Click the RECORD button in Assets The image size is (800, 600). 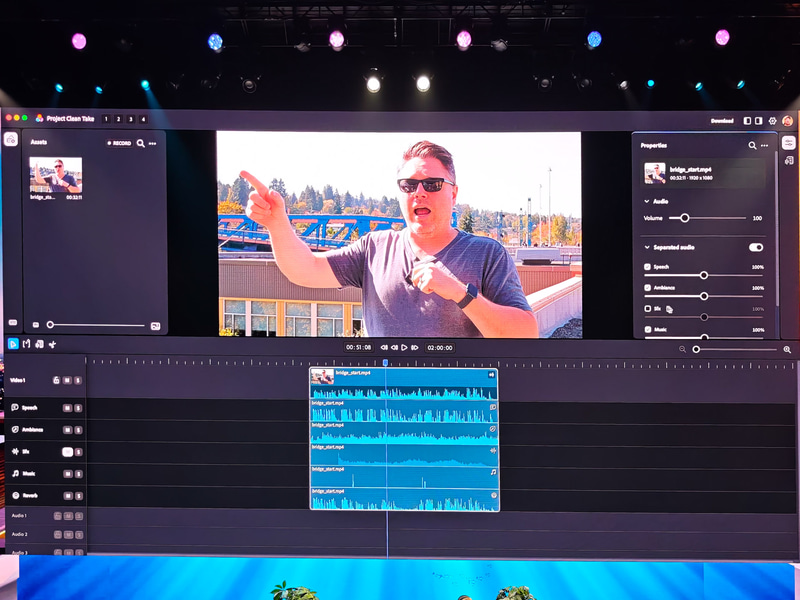(x=119, y=143)
